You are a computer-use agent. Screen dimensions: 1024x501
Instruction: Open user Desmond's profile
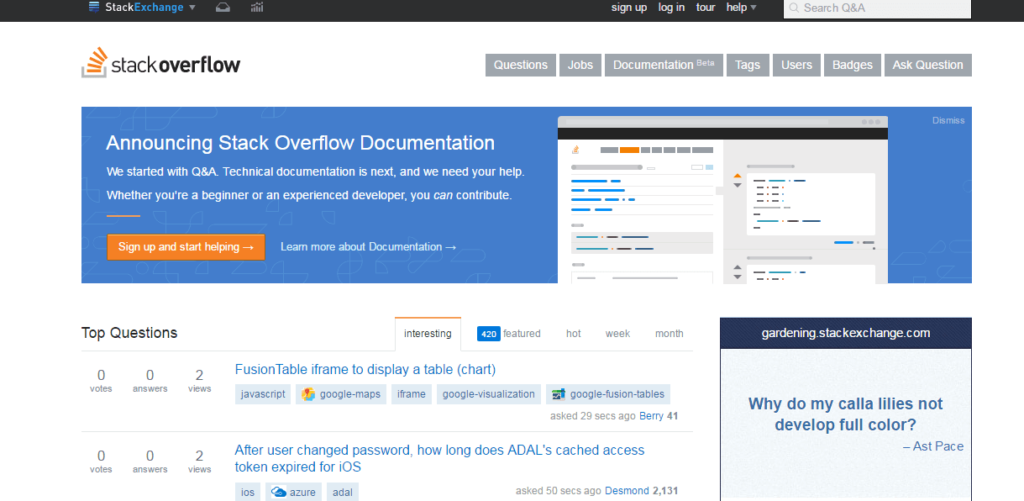pos(627,491)
